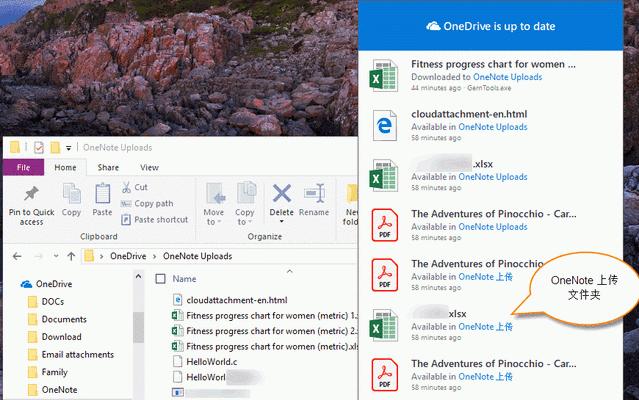
Task: Click the Rename icon in Organize group
Action: [314, 193]
